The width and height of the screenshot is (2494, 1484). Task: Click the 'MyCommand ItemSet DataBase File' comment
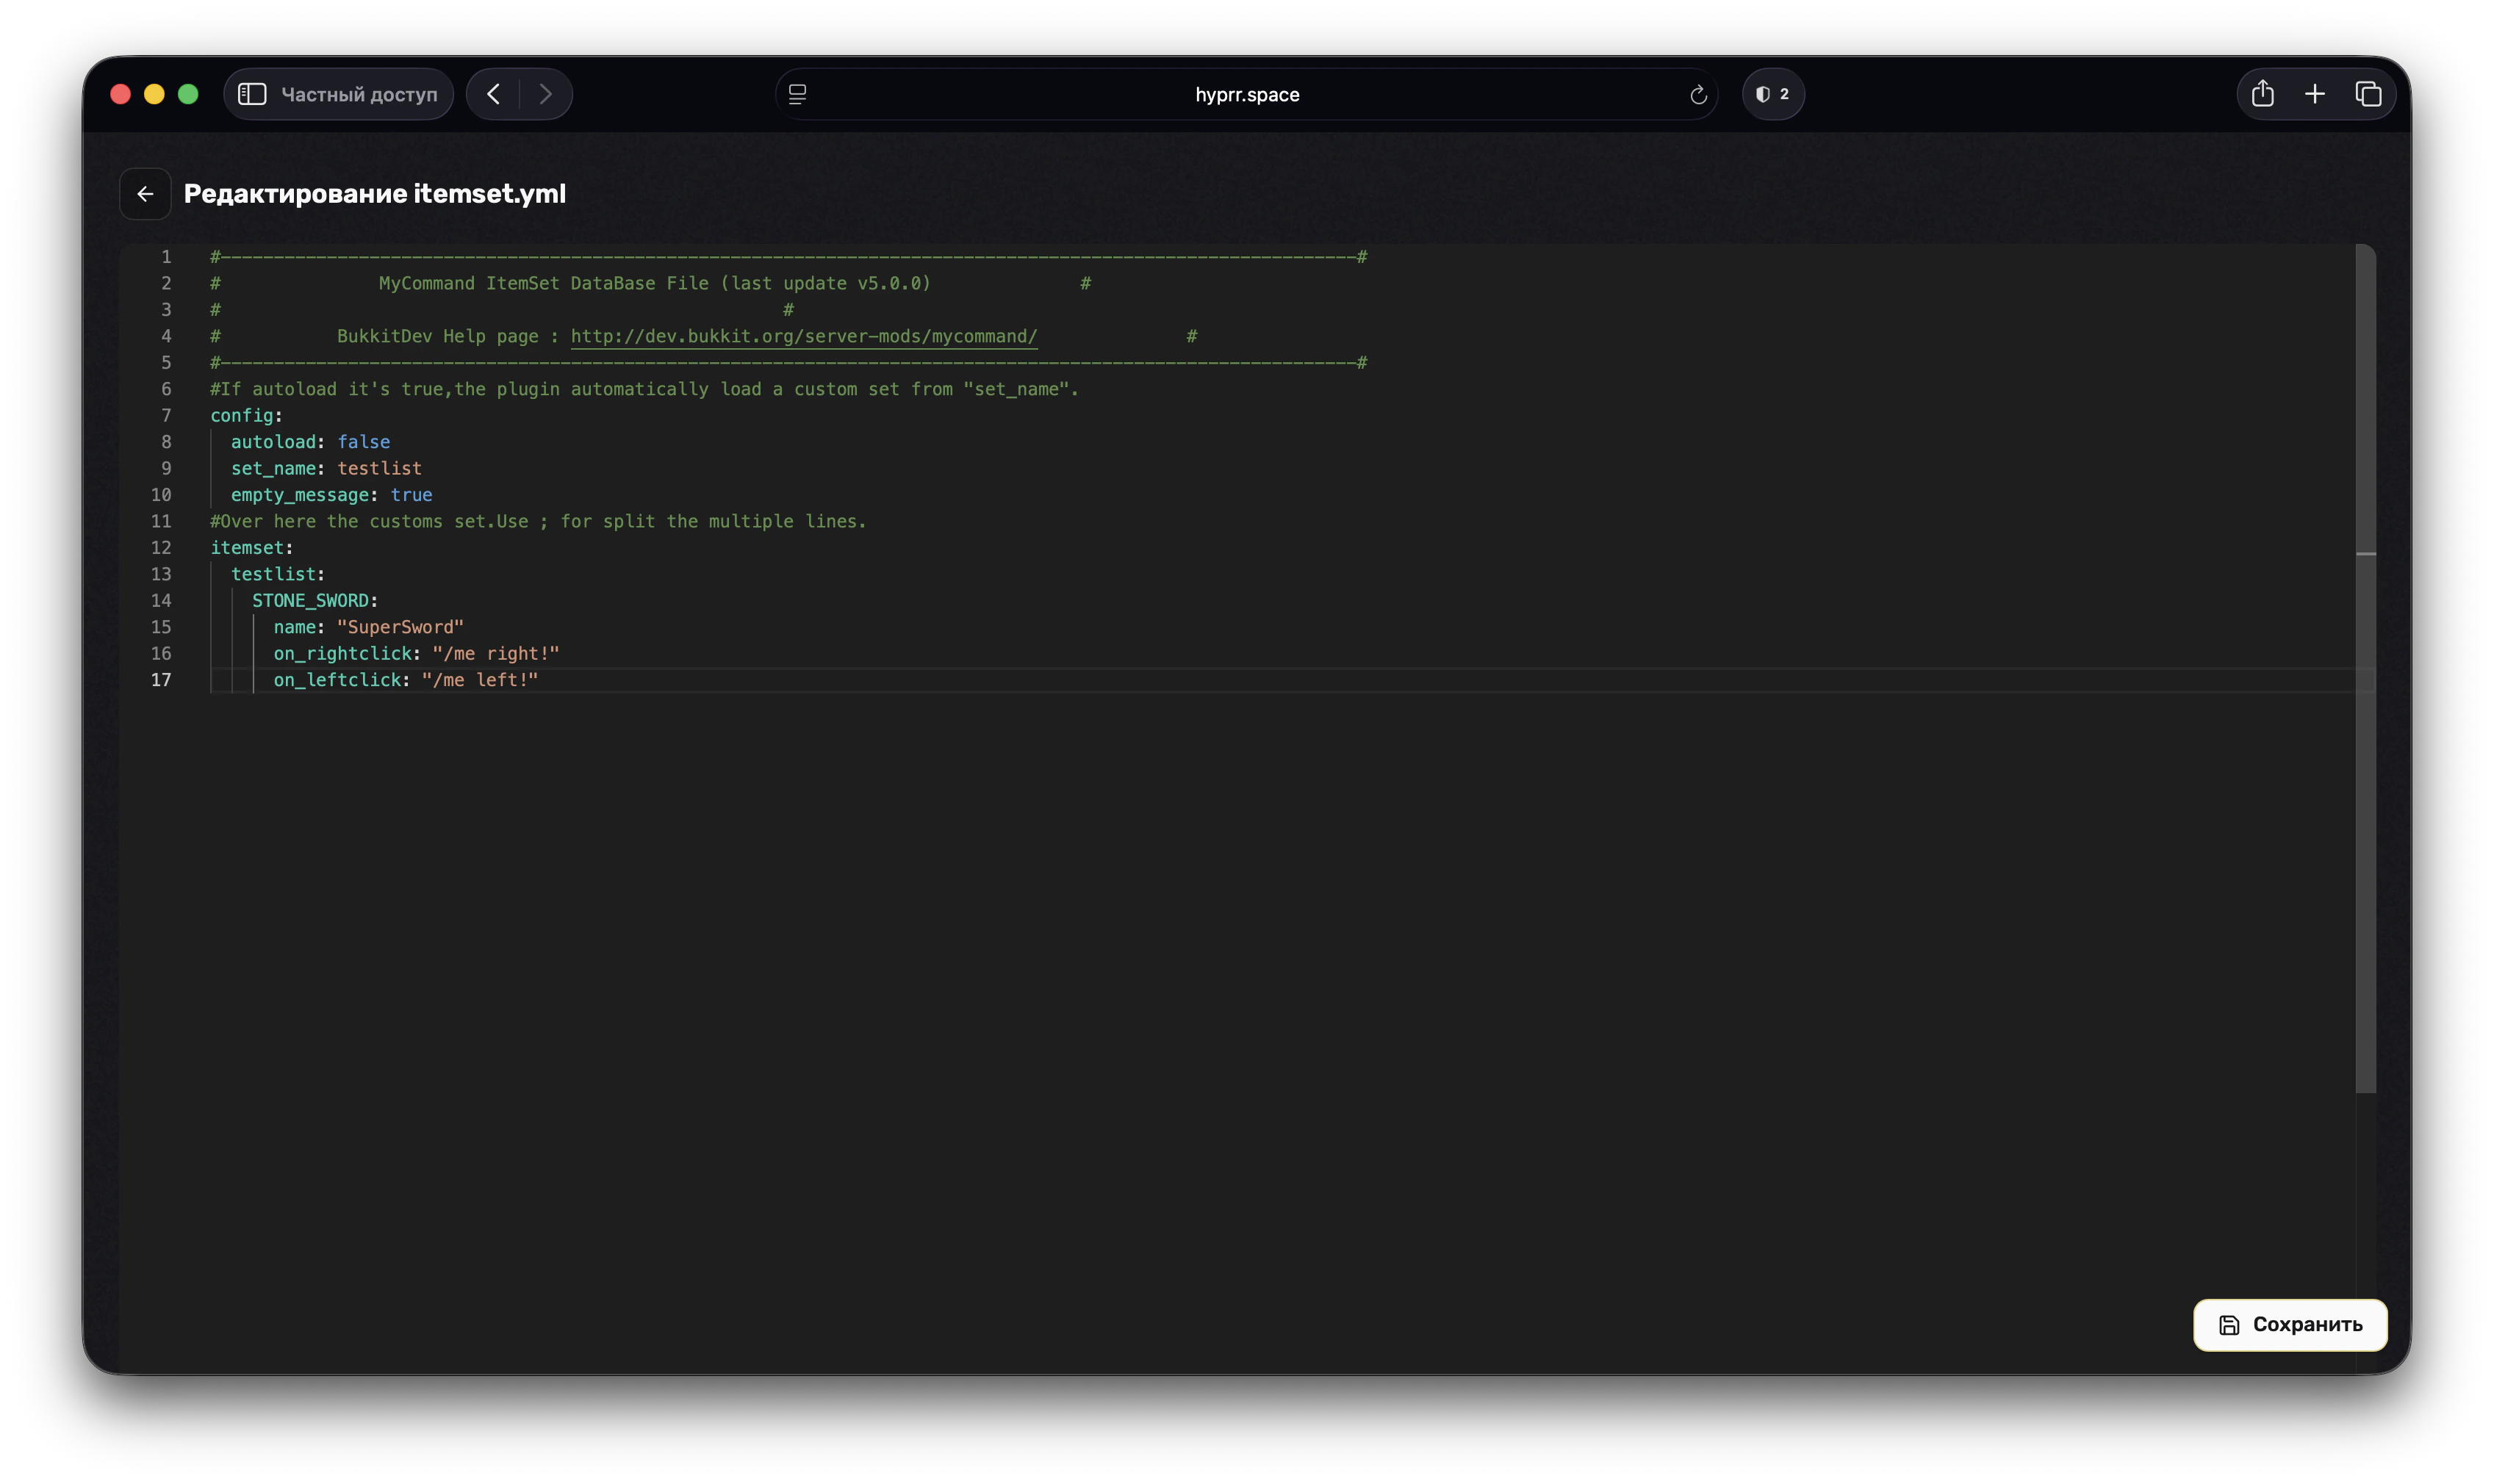coord(655,283)
